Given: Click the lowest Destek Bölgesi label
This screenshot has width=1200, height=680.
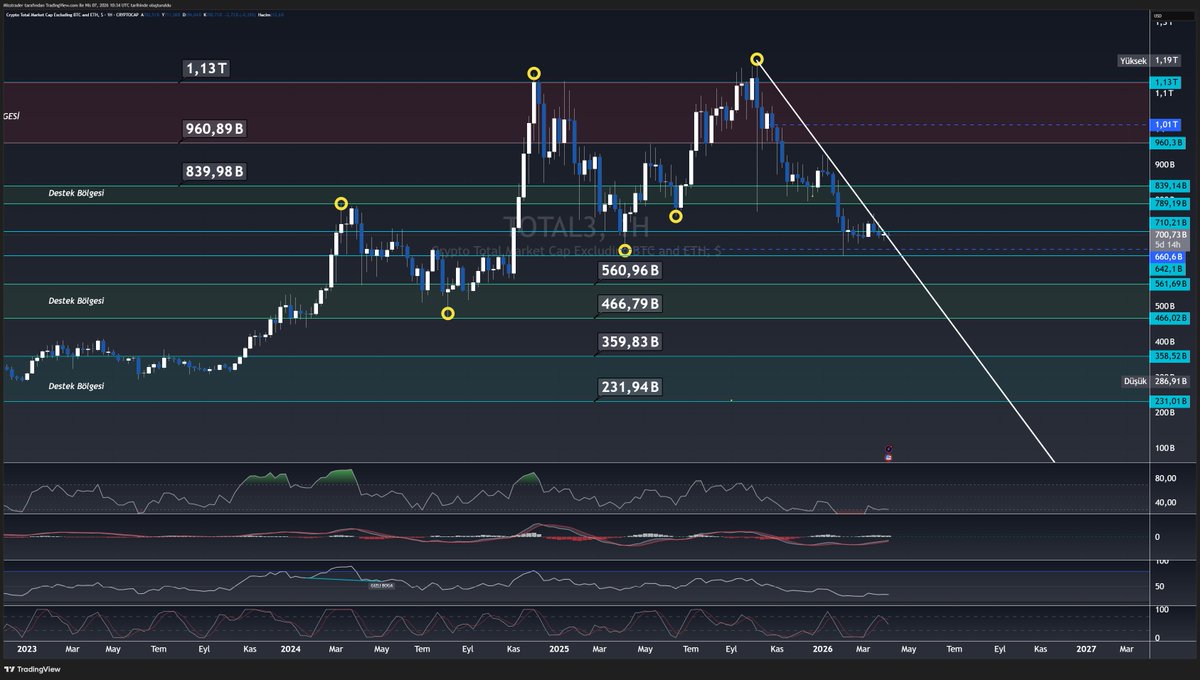Looking at the screenshot, I should click(x=76, y=385).
